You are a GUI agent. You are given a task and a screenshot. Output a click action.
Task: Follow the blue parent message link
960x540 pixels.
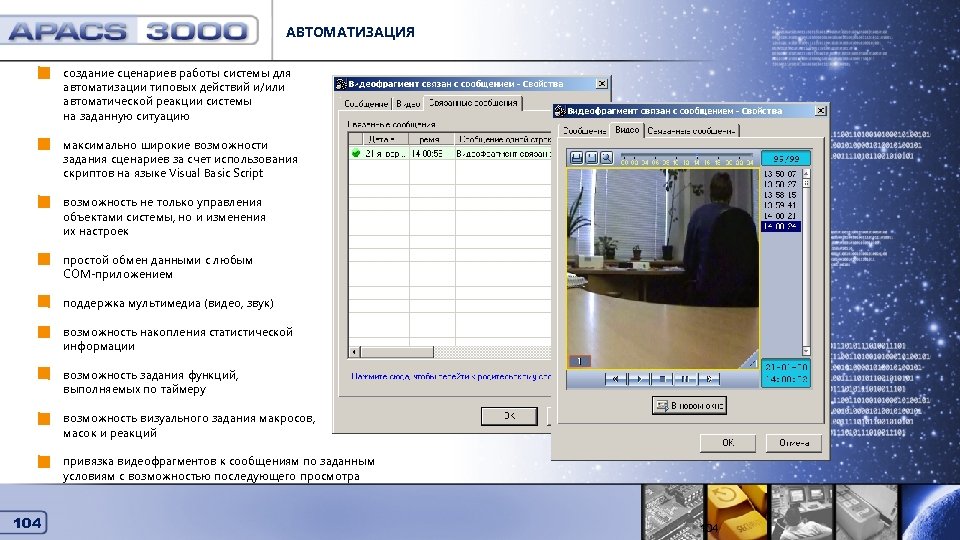click(451, 377)
